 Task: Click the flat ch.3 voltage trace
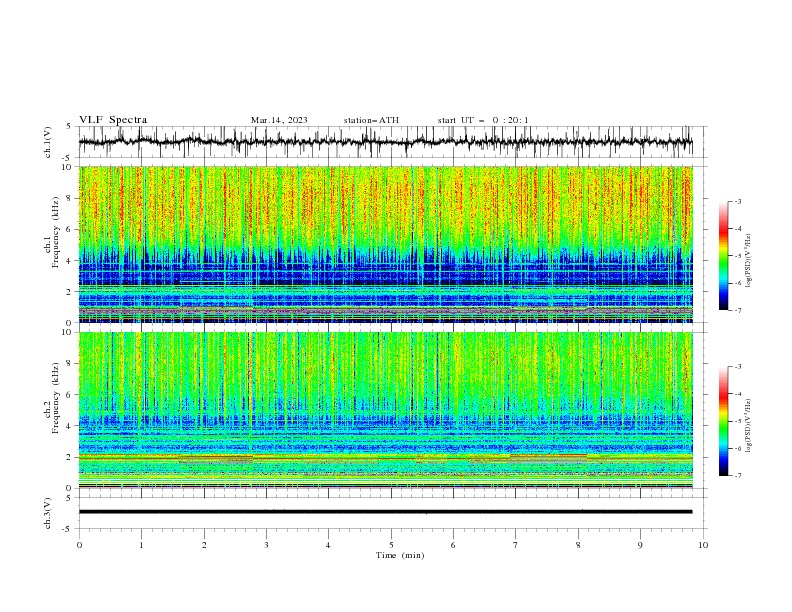coord(385,512)
